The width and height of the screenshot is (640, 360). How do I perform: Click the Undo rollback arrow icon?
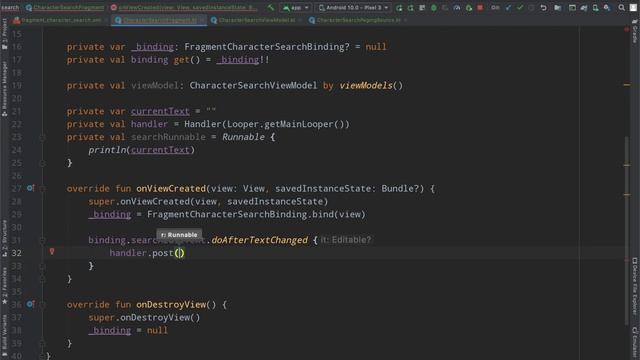544,8
